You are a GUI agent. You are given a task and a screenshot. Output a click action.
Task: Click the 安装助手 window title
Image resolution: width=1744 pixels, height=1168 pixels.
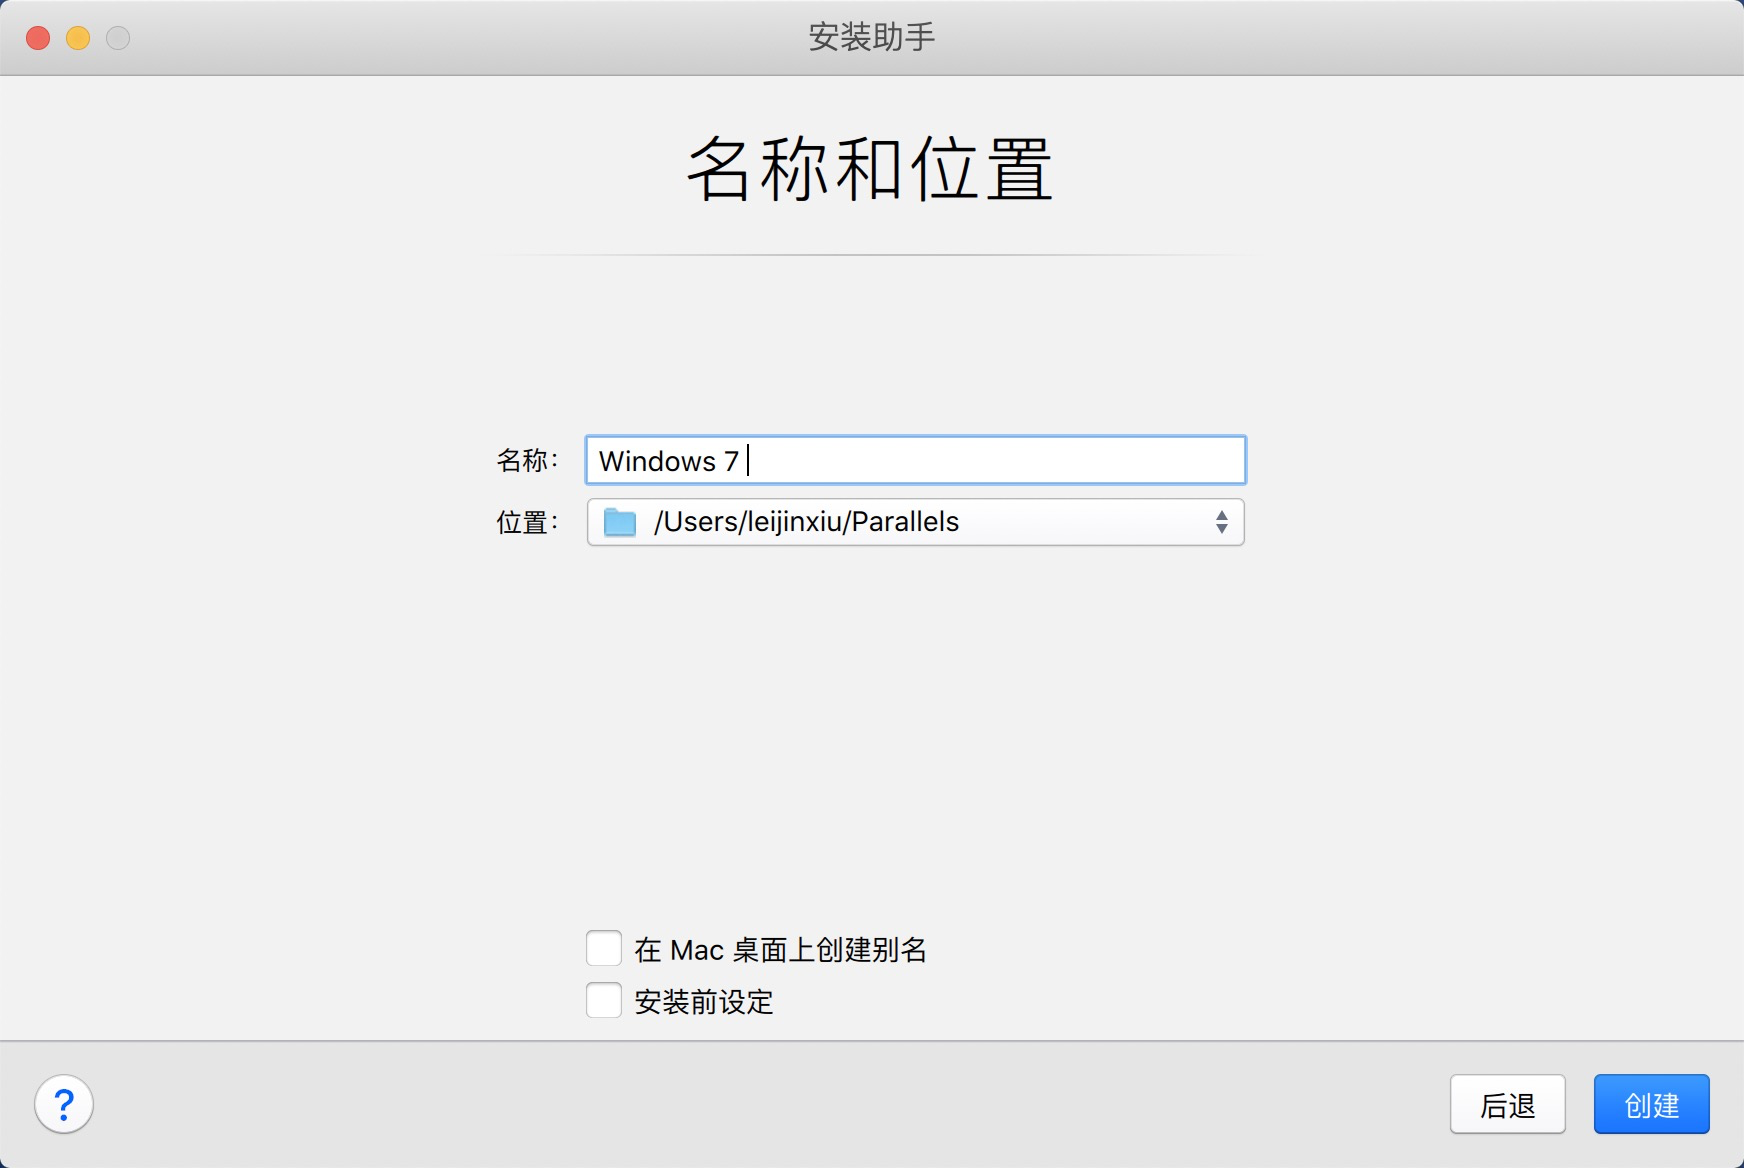point(872,38)
